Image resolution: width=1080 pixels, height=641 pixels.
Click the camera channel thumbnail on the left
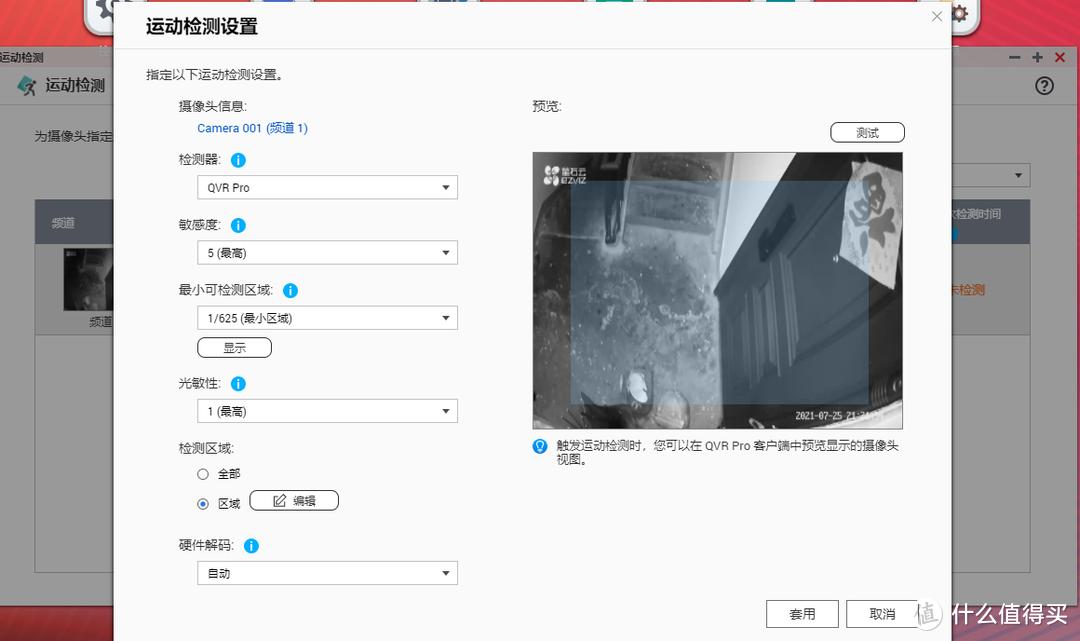pos(88,280)
